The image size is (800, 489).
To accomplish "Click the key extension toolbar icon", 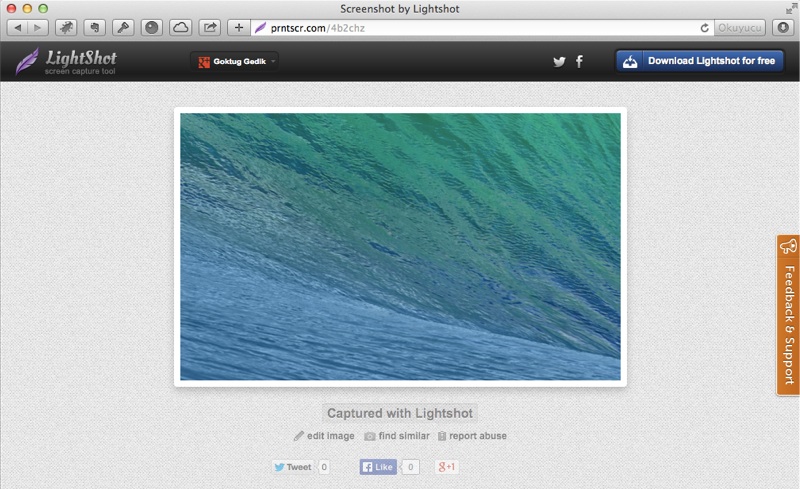I will [x=124, y=28].
